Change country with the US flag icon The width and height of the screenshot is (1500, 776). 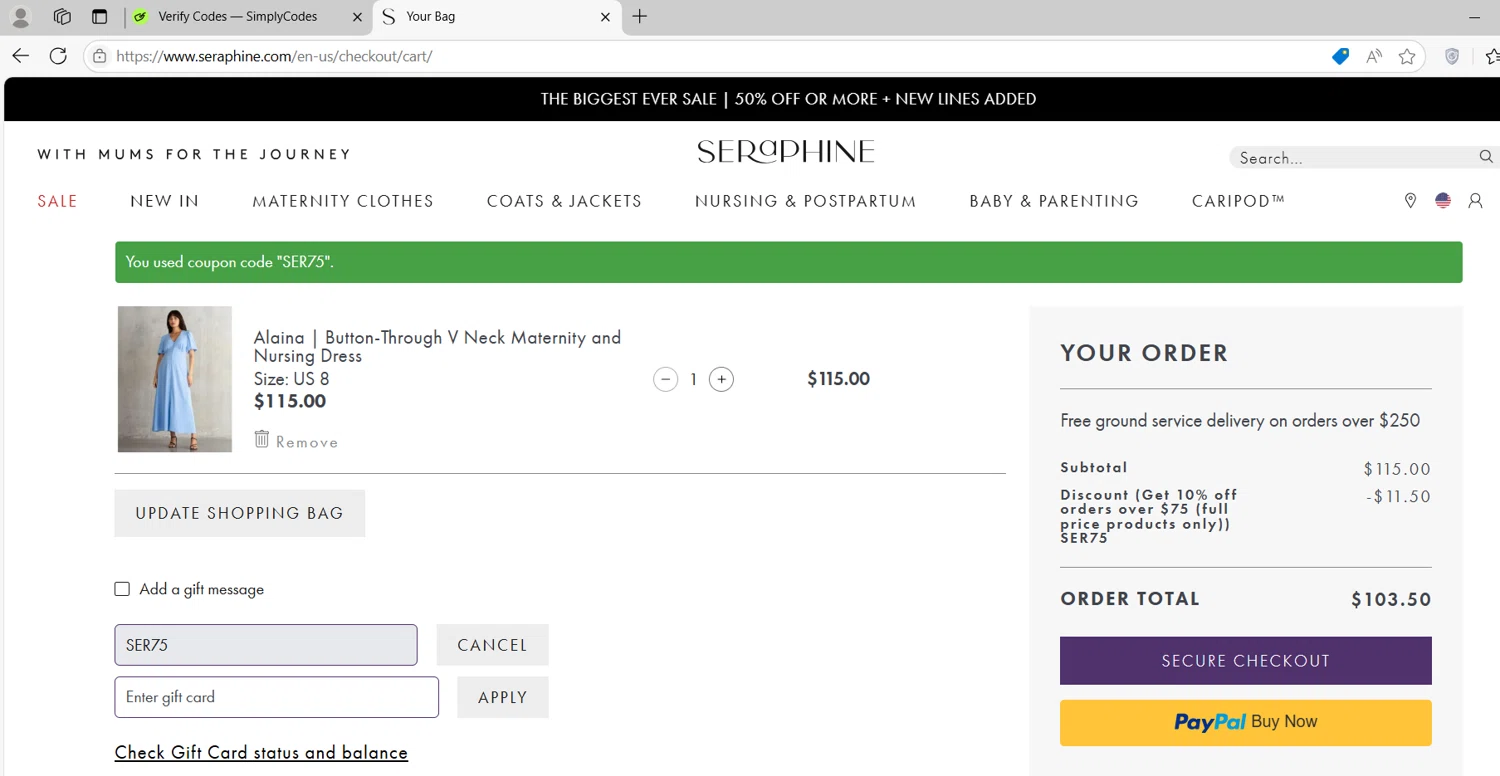pyautogui.click(x=1443, y=201)
